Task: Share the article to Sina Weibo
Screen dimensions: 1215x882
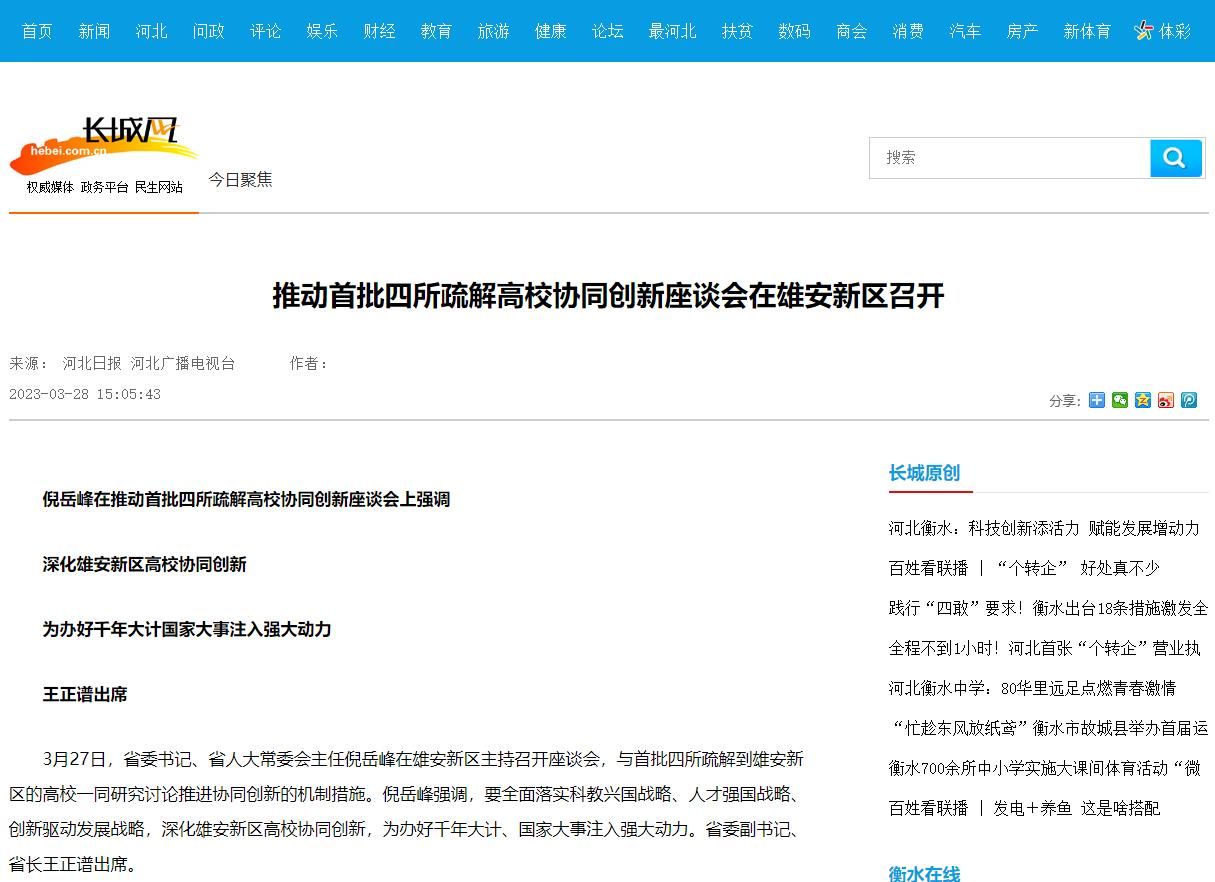Action: [1166, 400]
